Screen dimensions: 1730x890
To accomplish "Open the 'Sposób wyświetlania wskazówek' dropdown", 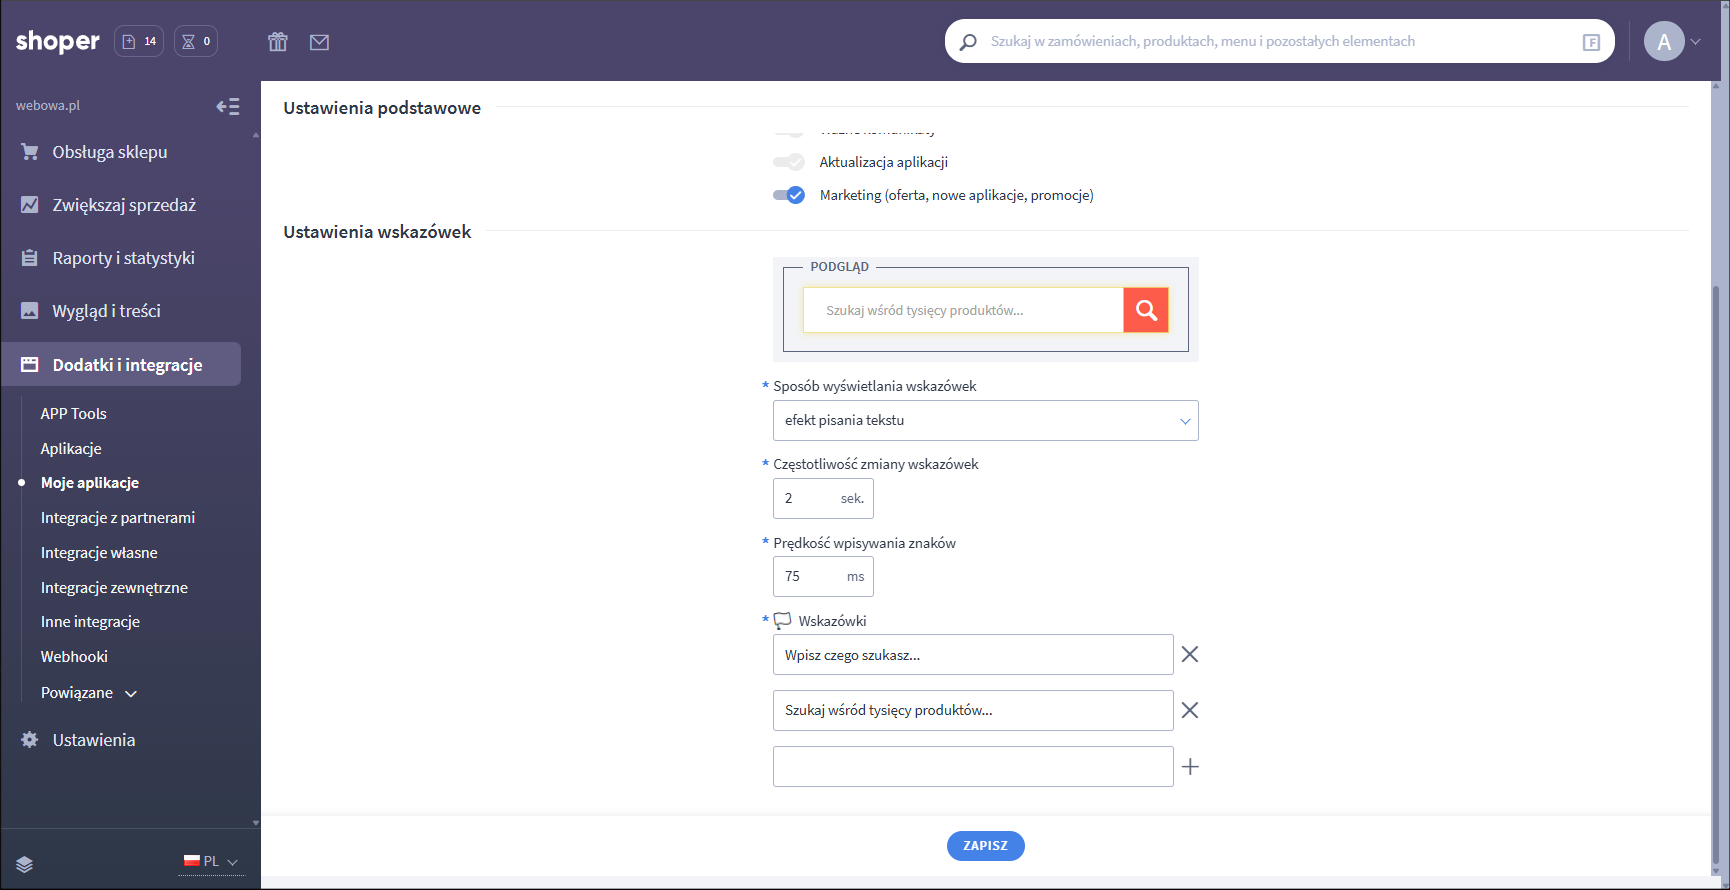I will tap(985, 421).
